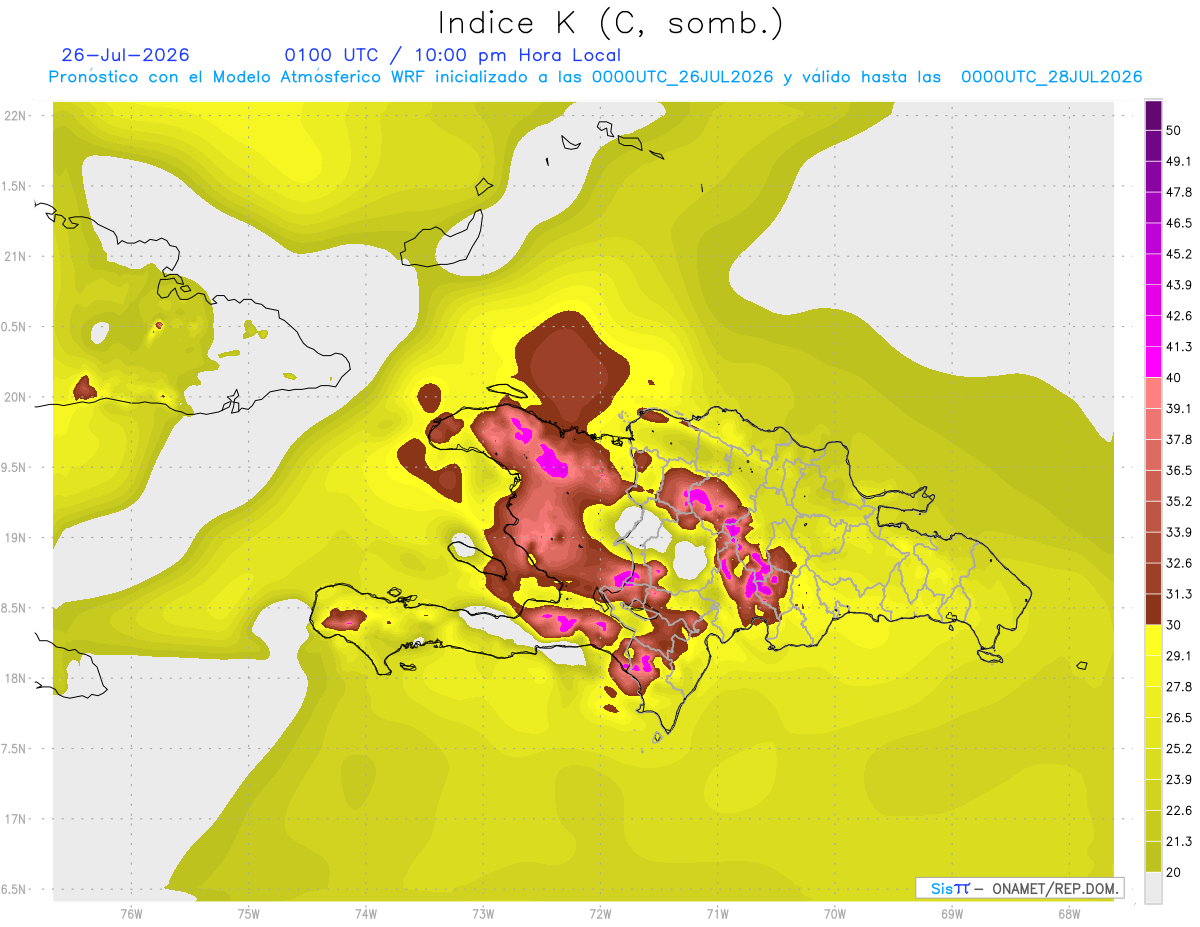Click the "69W" longitude axis label
The image size is (1200, 927).
pos(952,913)
